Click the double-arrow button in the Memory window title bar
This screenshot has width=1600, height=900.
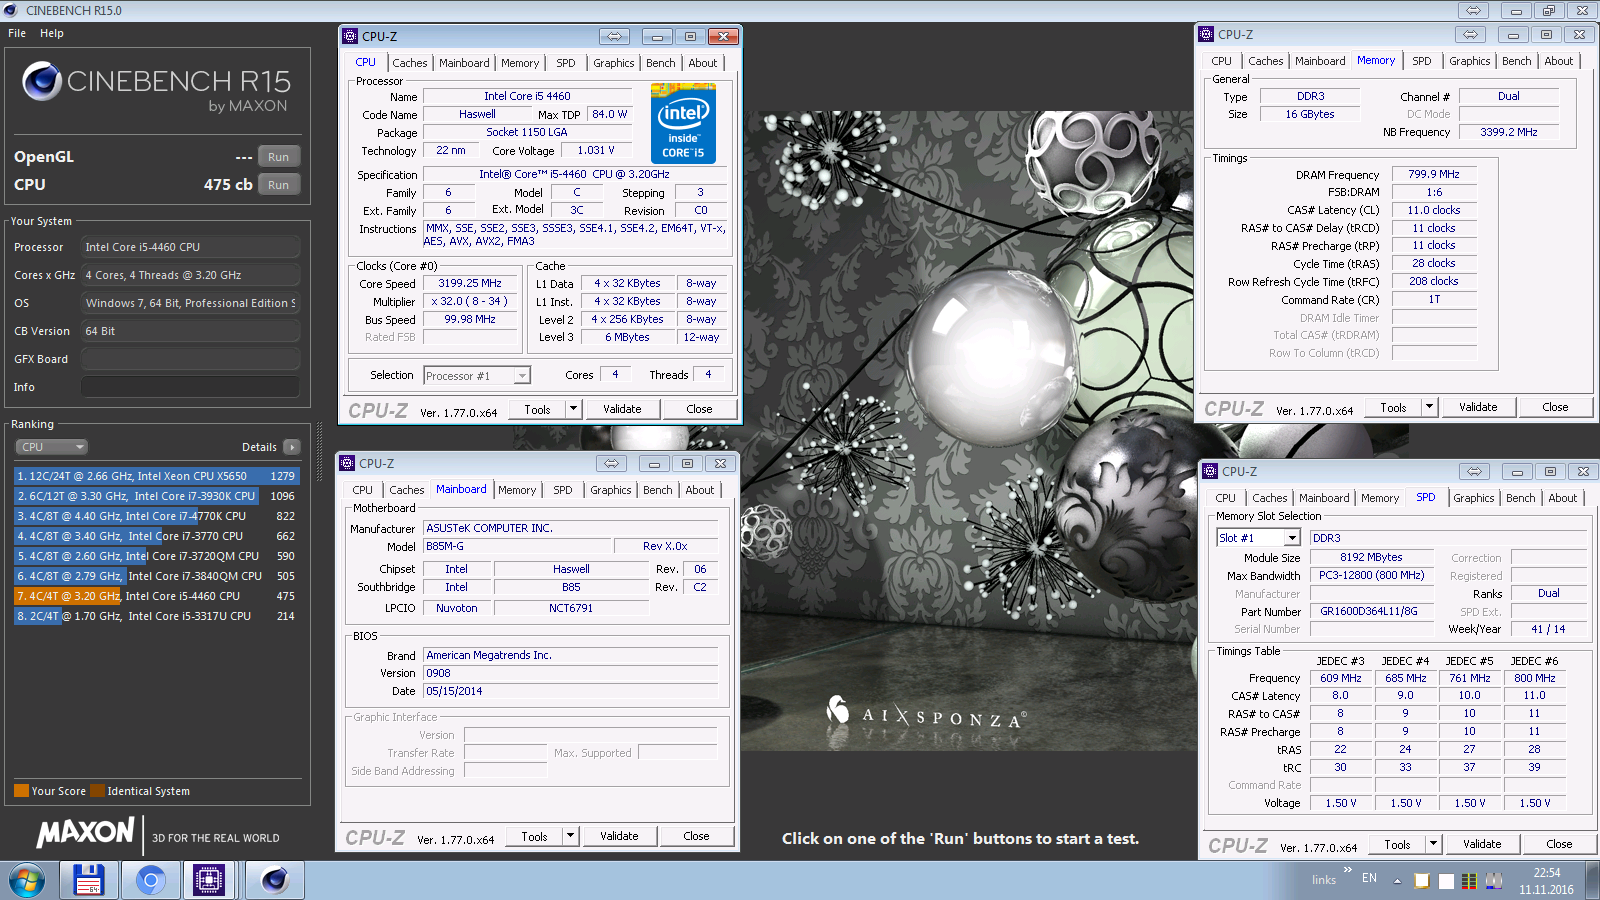pyautogui.click(x=1470, y=34)
